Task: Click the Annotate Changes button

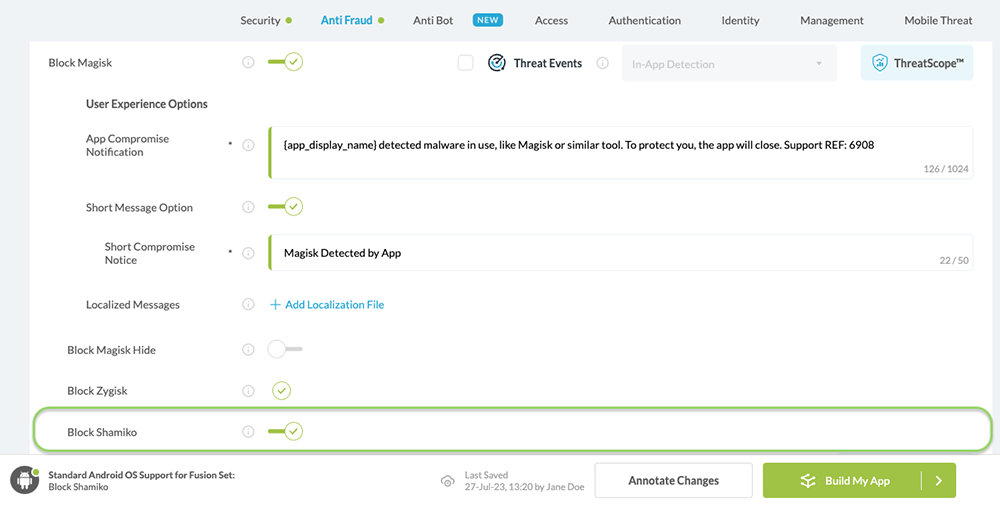Action: click(x=673, y=481)
